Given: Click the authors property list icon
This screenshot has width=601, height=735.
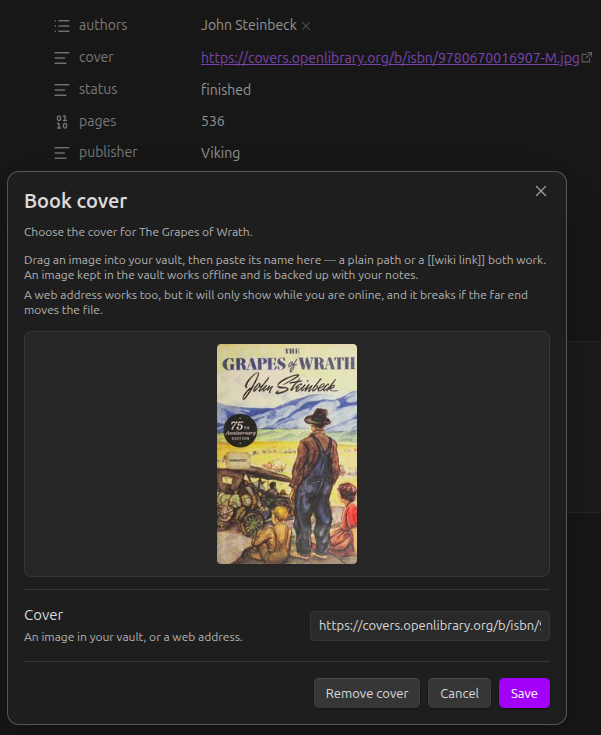Looking at the screenshot, I should tap(62, 25).
